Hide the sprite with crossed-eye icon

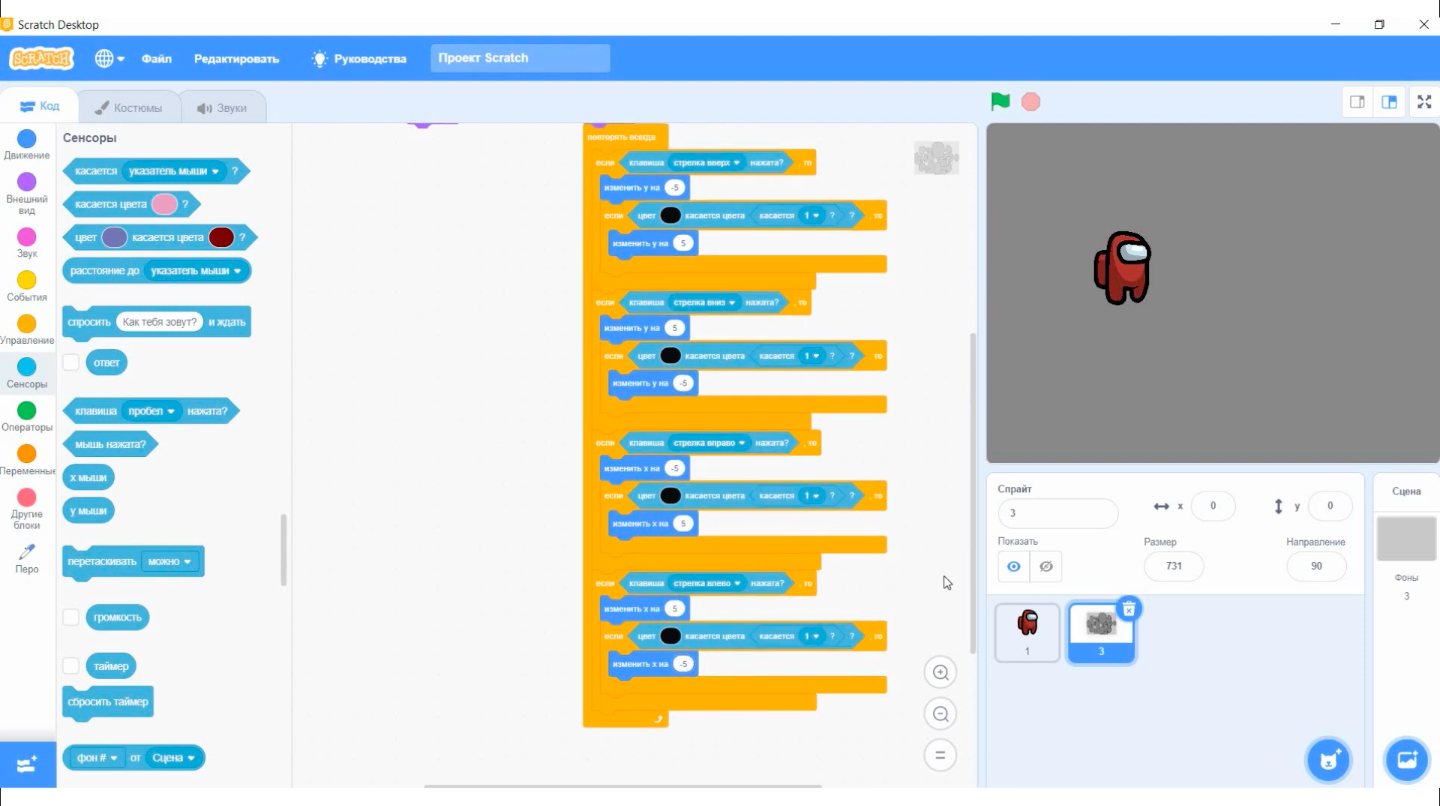pos(1046,566)
